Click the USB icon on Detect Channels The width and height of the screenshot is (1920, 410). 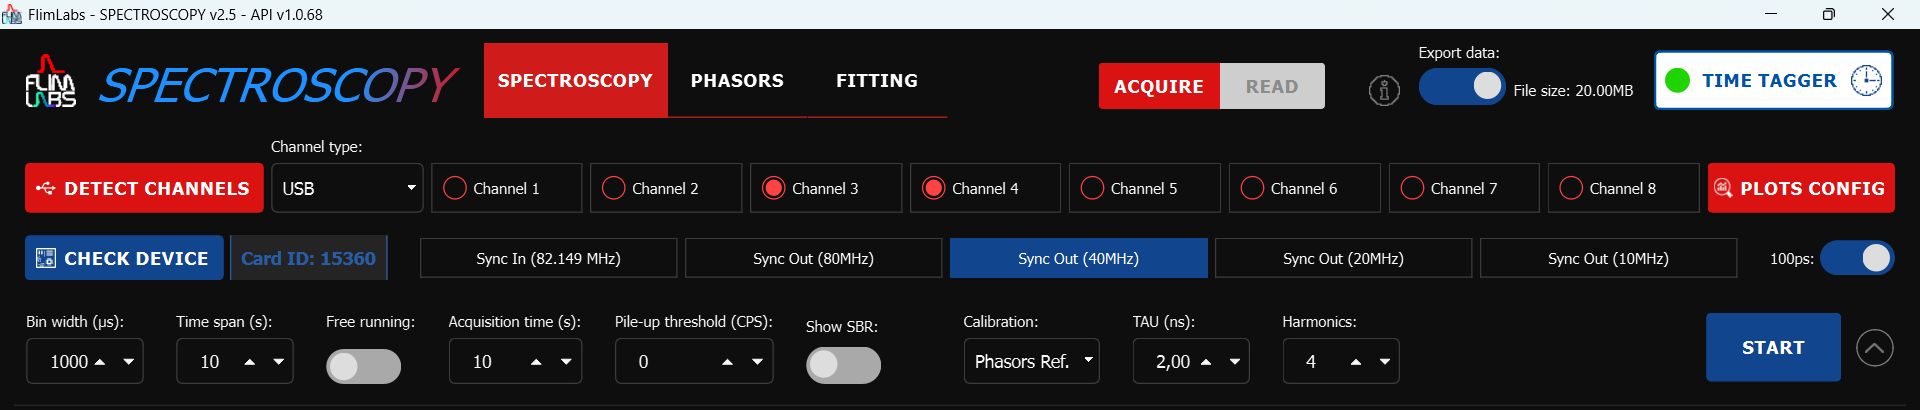tap(45, 188)
